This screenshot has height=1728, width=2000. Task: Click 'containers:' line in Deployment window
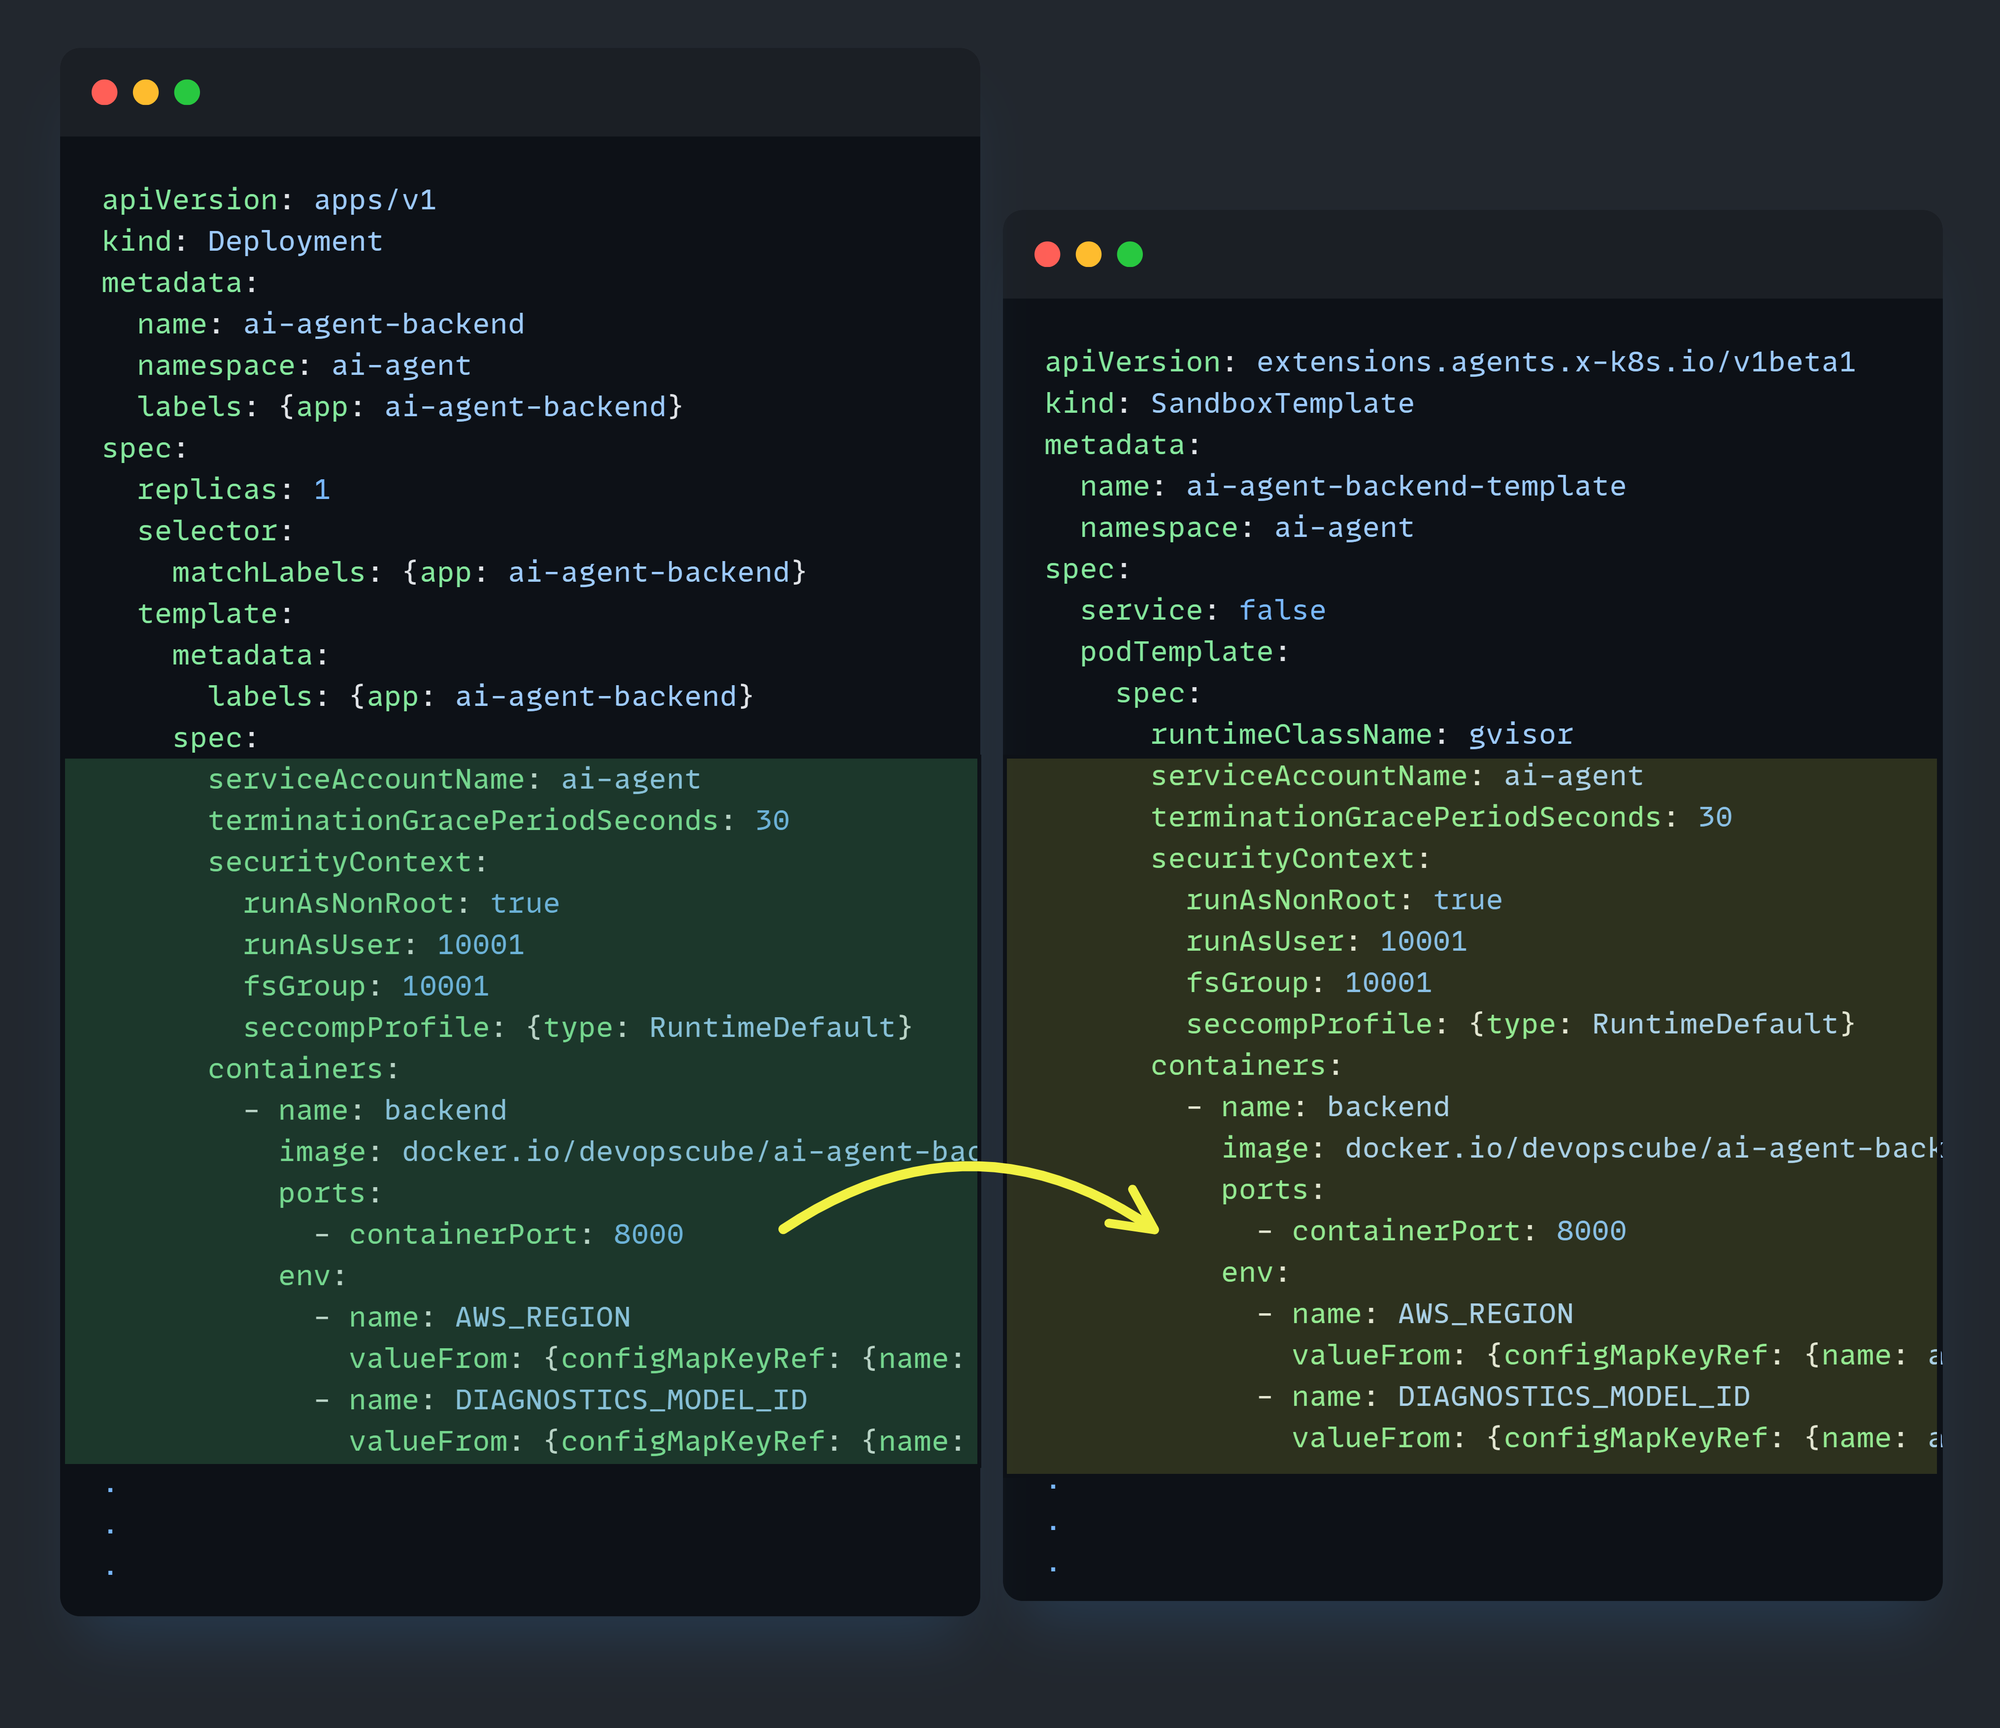[x=303, y=1069]
